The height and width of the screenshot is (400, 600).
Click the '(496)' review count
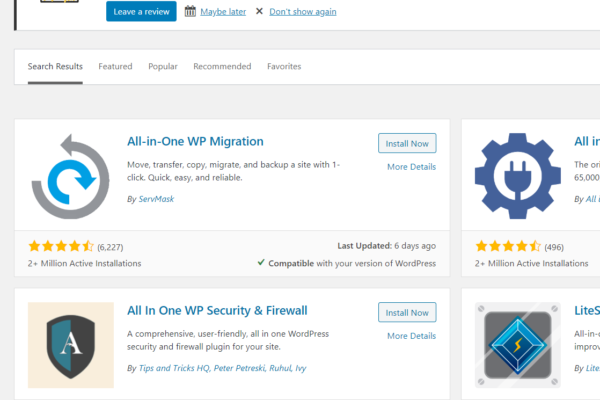click(554, 247)
